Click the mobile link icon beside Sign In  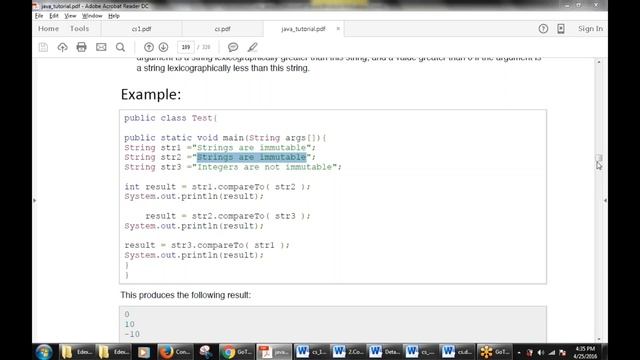(x=561, y=29)
